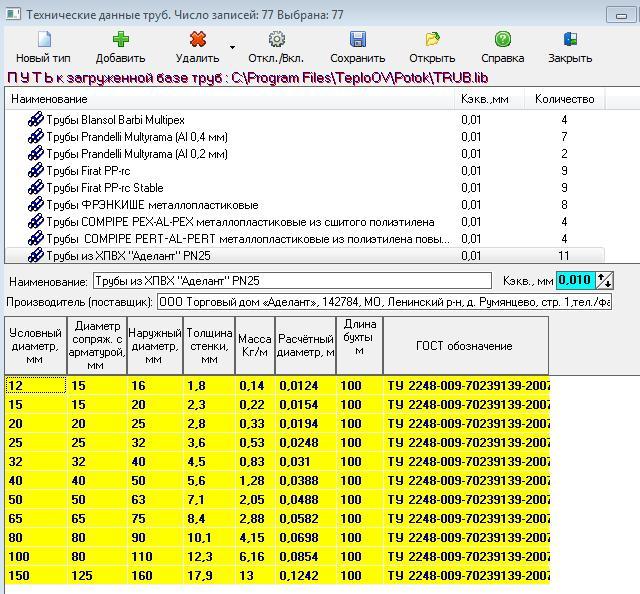
Task: Select calculated diameter cell 0,0124
Action: click(306, 385)
